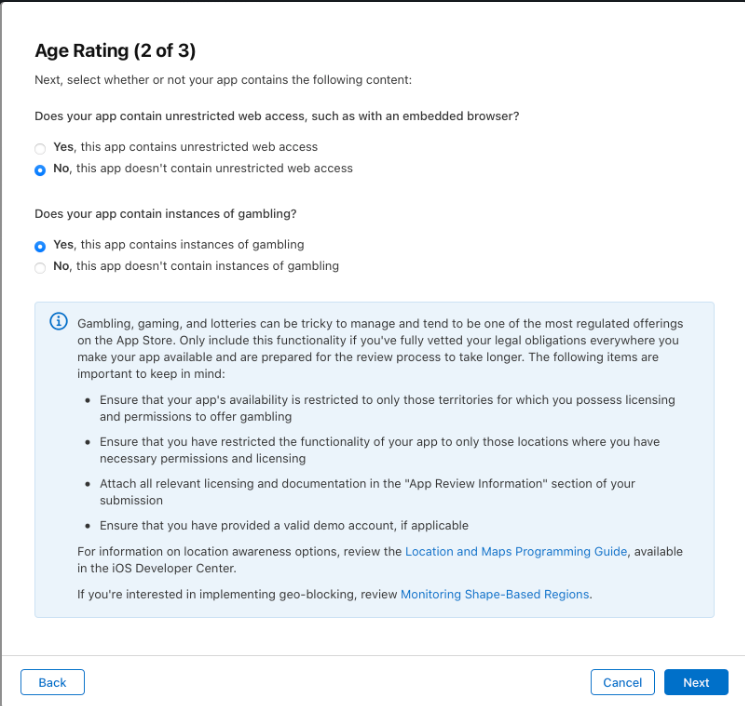This screenshot has height=706, width=745.
Task: Open Location and Maps Programming Guide link
Action: click(516, 551)
